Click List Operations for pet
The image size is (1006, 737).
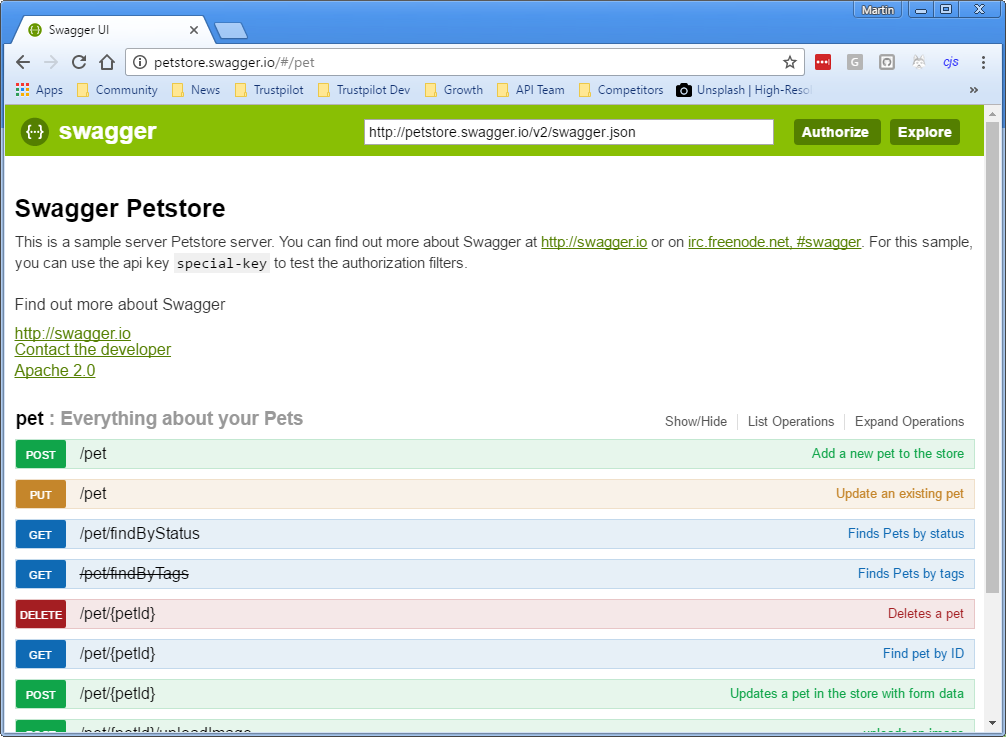pyautogui.click(x=790, y=421)
